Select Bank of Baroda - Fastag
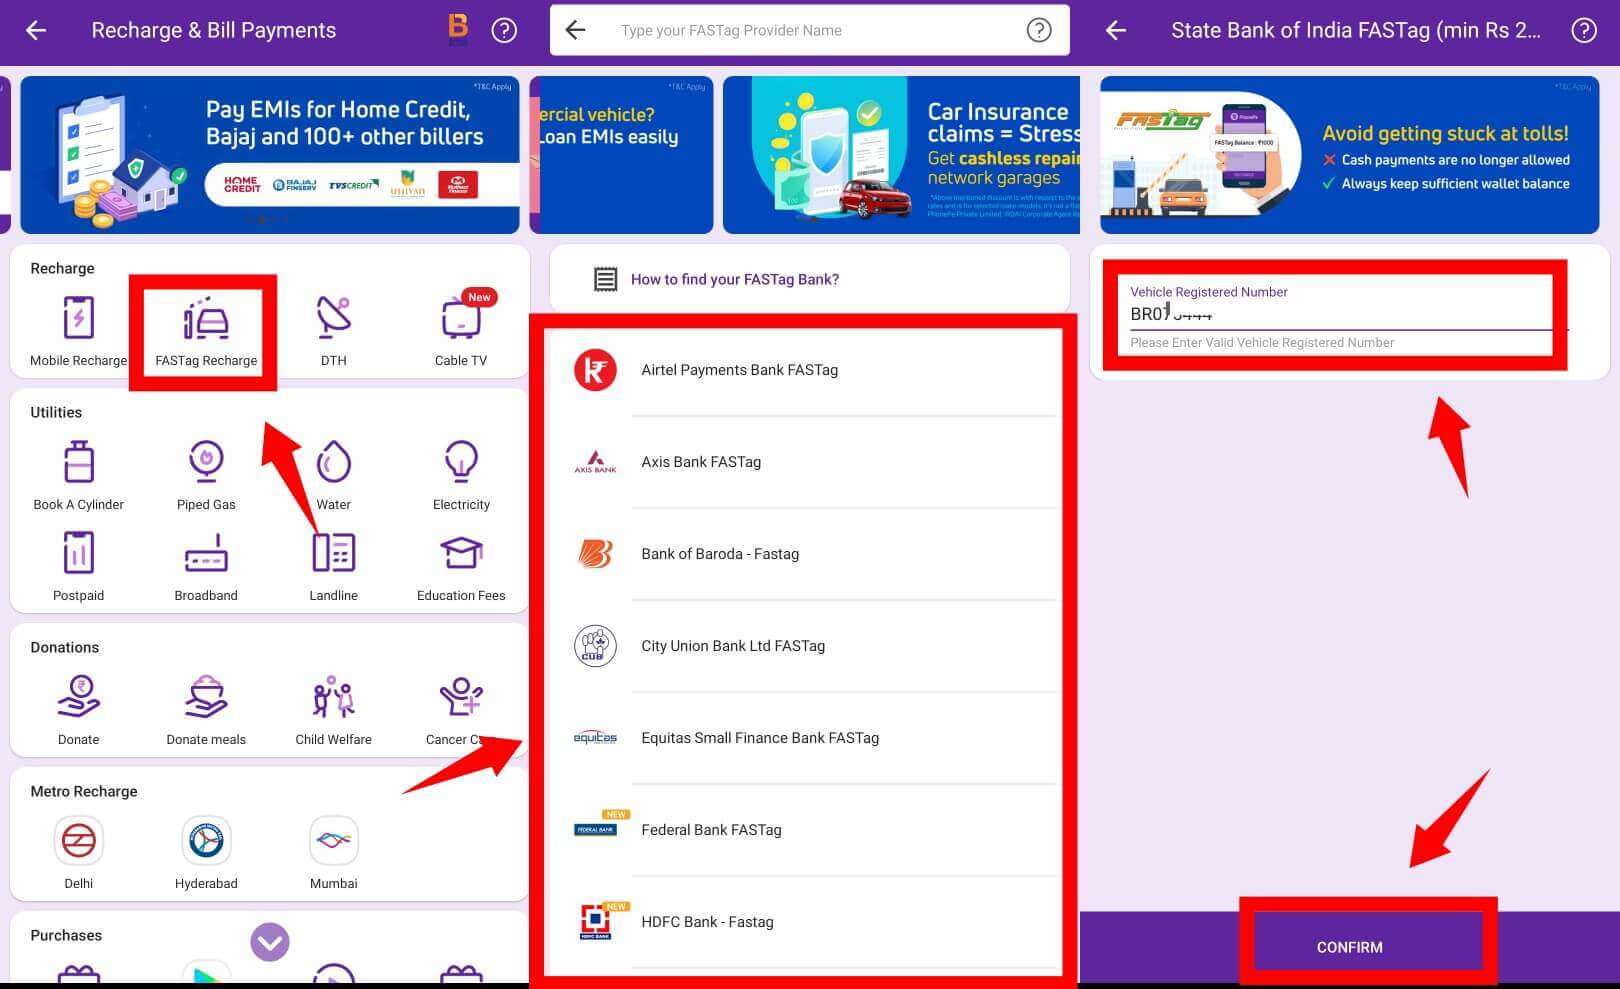1620x989 pixels. pyautogui.click(x=808, y=554)
